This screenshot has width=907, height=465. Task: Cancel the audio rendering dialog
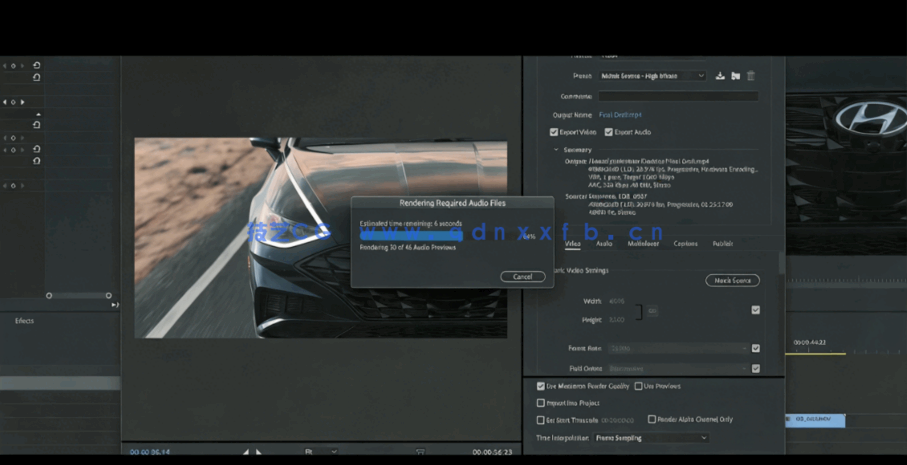click(523, 276)
